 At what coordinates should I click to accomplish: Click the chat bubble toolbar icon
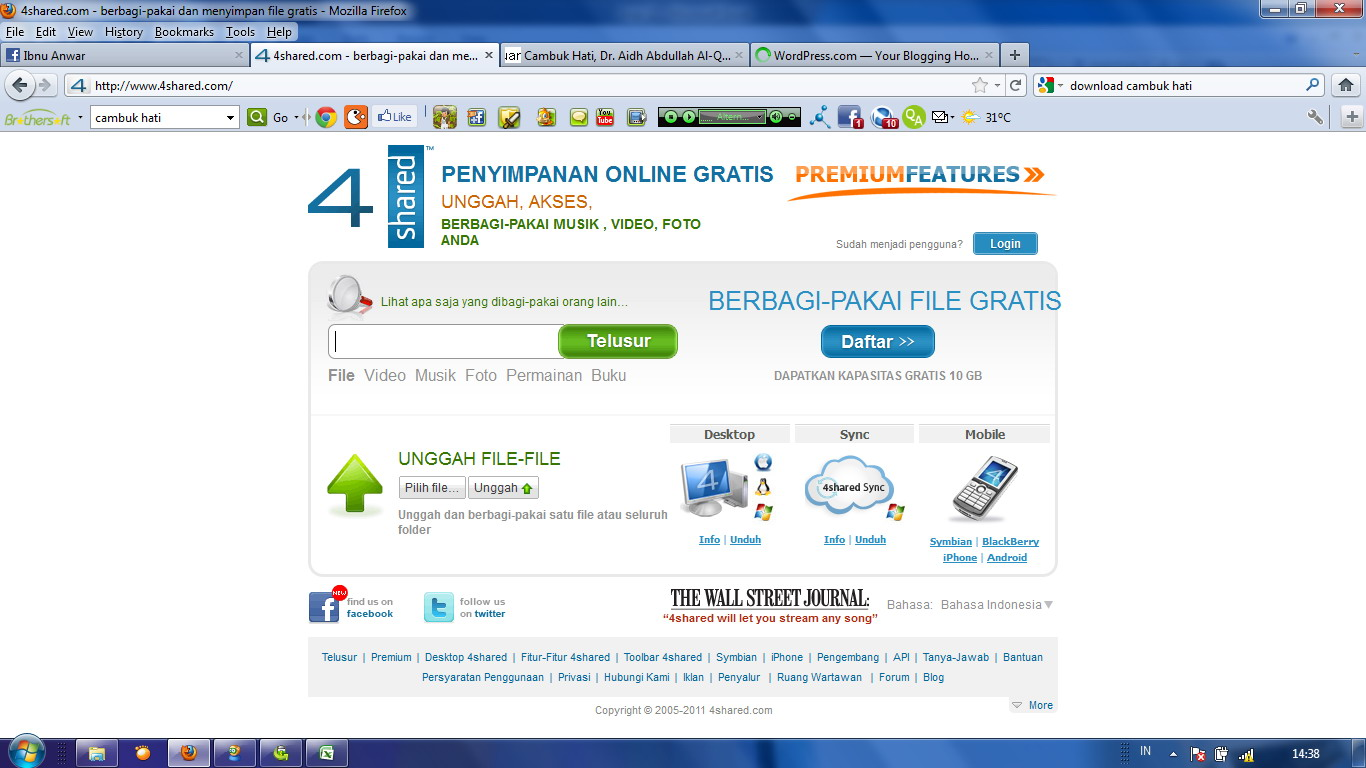[x=578, y=117]
